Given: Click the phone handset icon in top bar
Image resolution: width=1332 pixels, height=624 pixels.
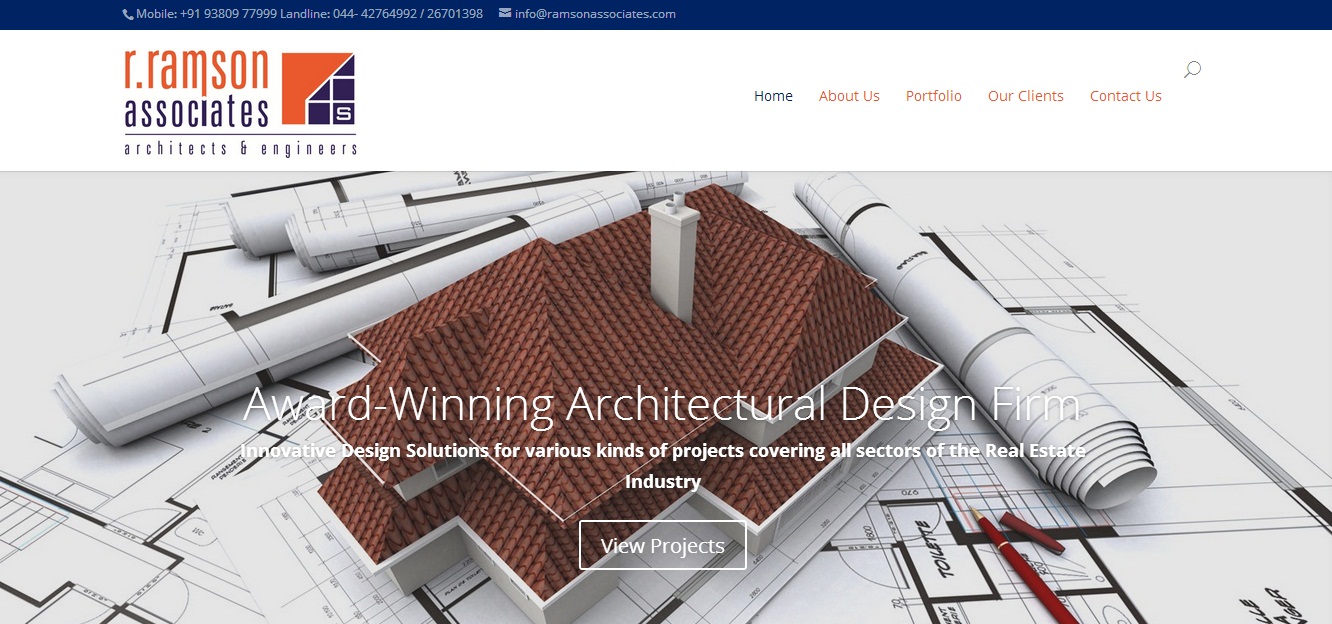Looking at the screenshot, I should point(126,14).
